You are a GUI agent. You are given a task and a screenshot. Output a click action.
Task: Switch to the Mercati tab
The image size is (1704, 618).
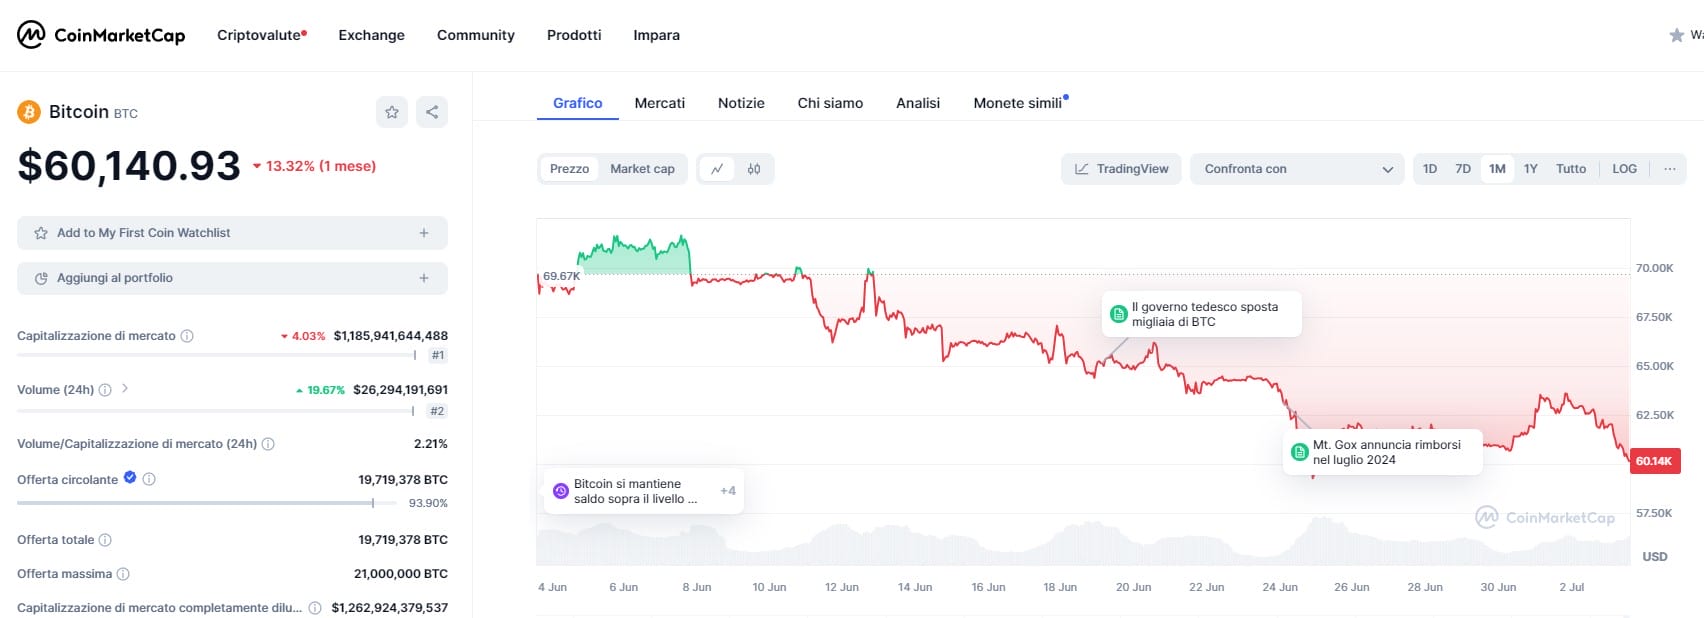[659, 103]
